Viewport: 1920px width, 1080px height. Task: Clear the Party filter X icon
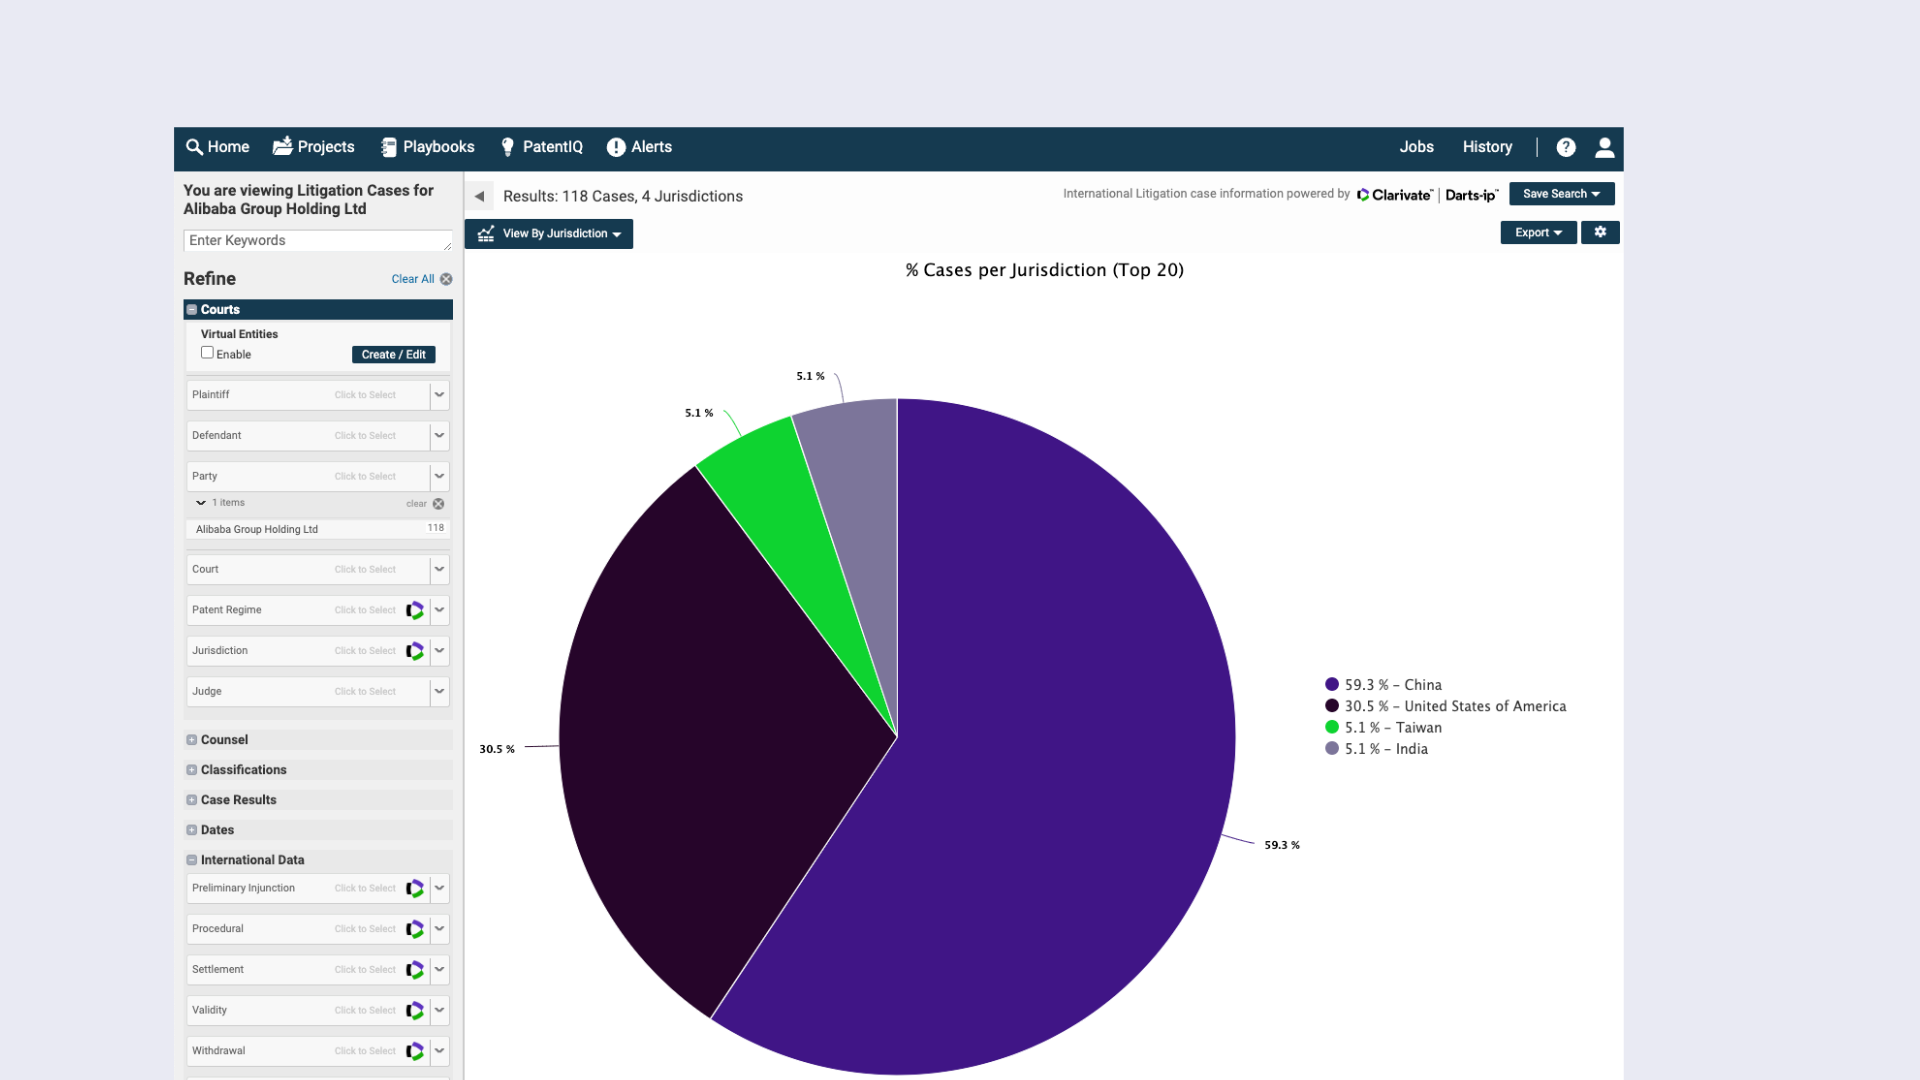(438, 504)
